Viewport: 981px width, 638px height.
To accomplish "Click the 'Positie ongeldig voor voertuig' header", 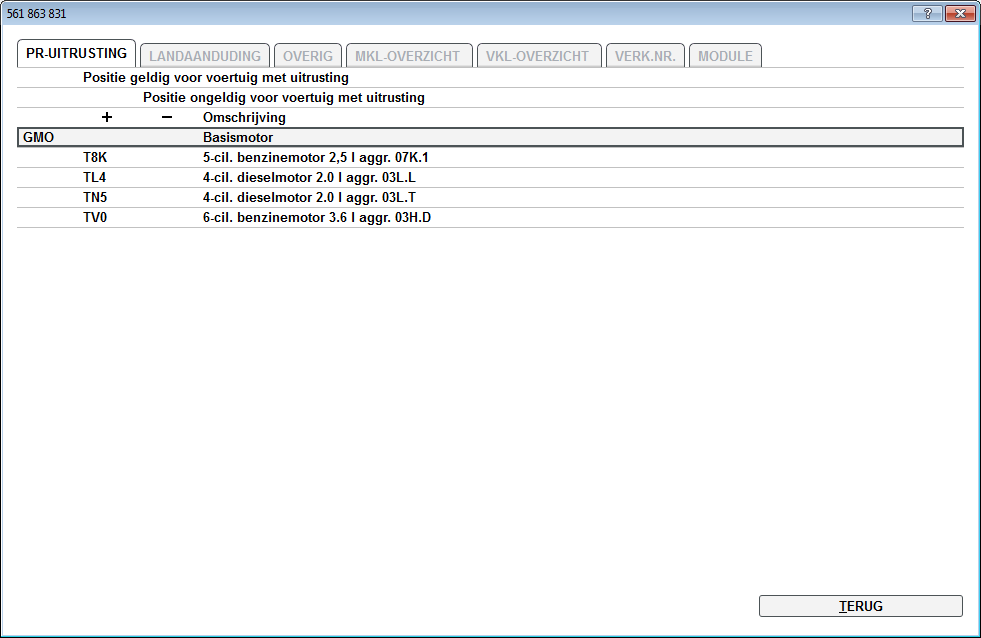I will [284, 98].
